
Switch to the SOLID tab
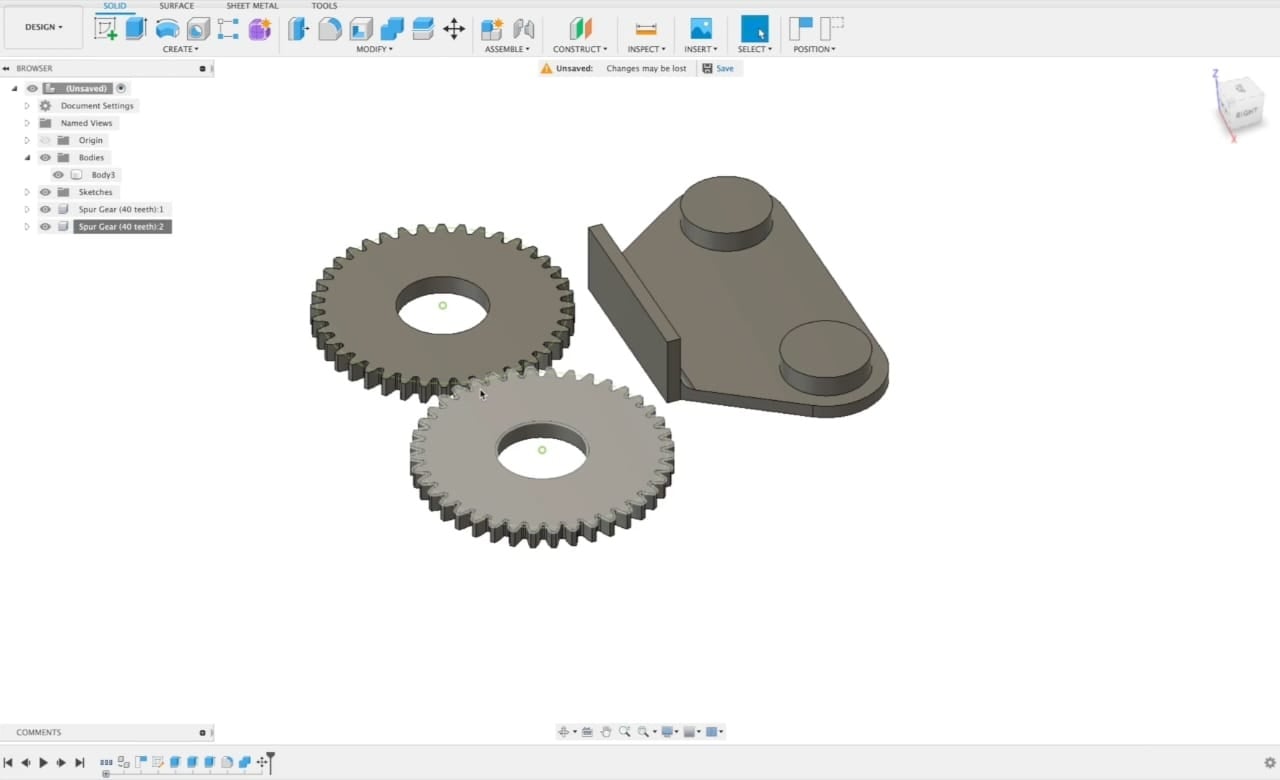(x=115, y=6)
